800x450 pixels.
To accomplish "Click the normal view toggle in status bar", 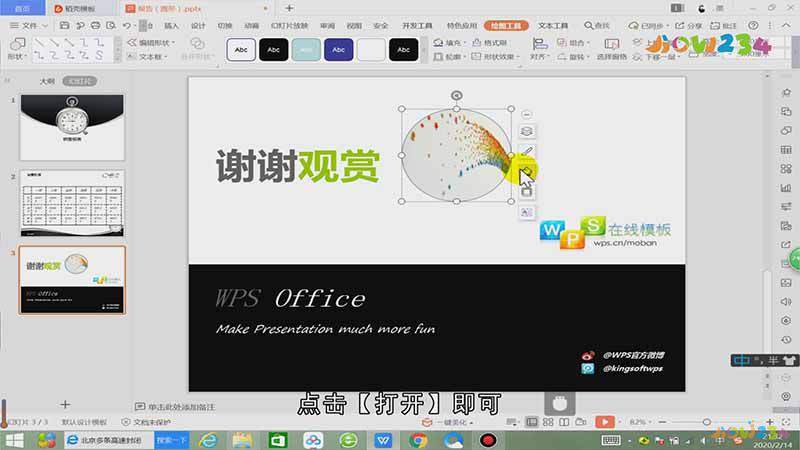I will point(532,422).
